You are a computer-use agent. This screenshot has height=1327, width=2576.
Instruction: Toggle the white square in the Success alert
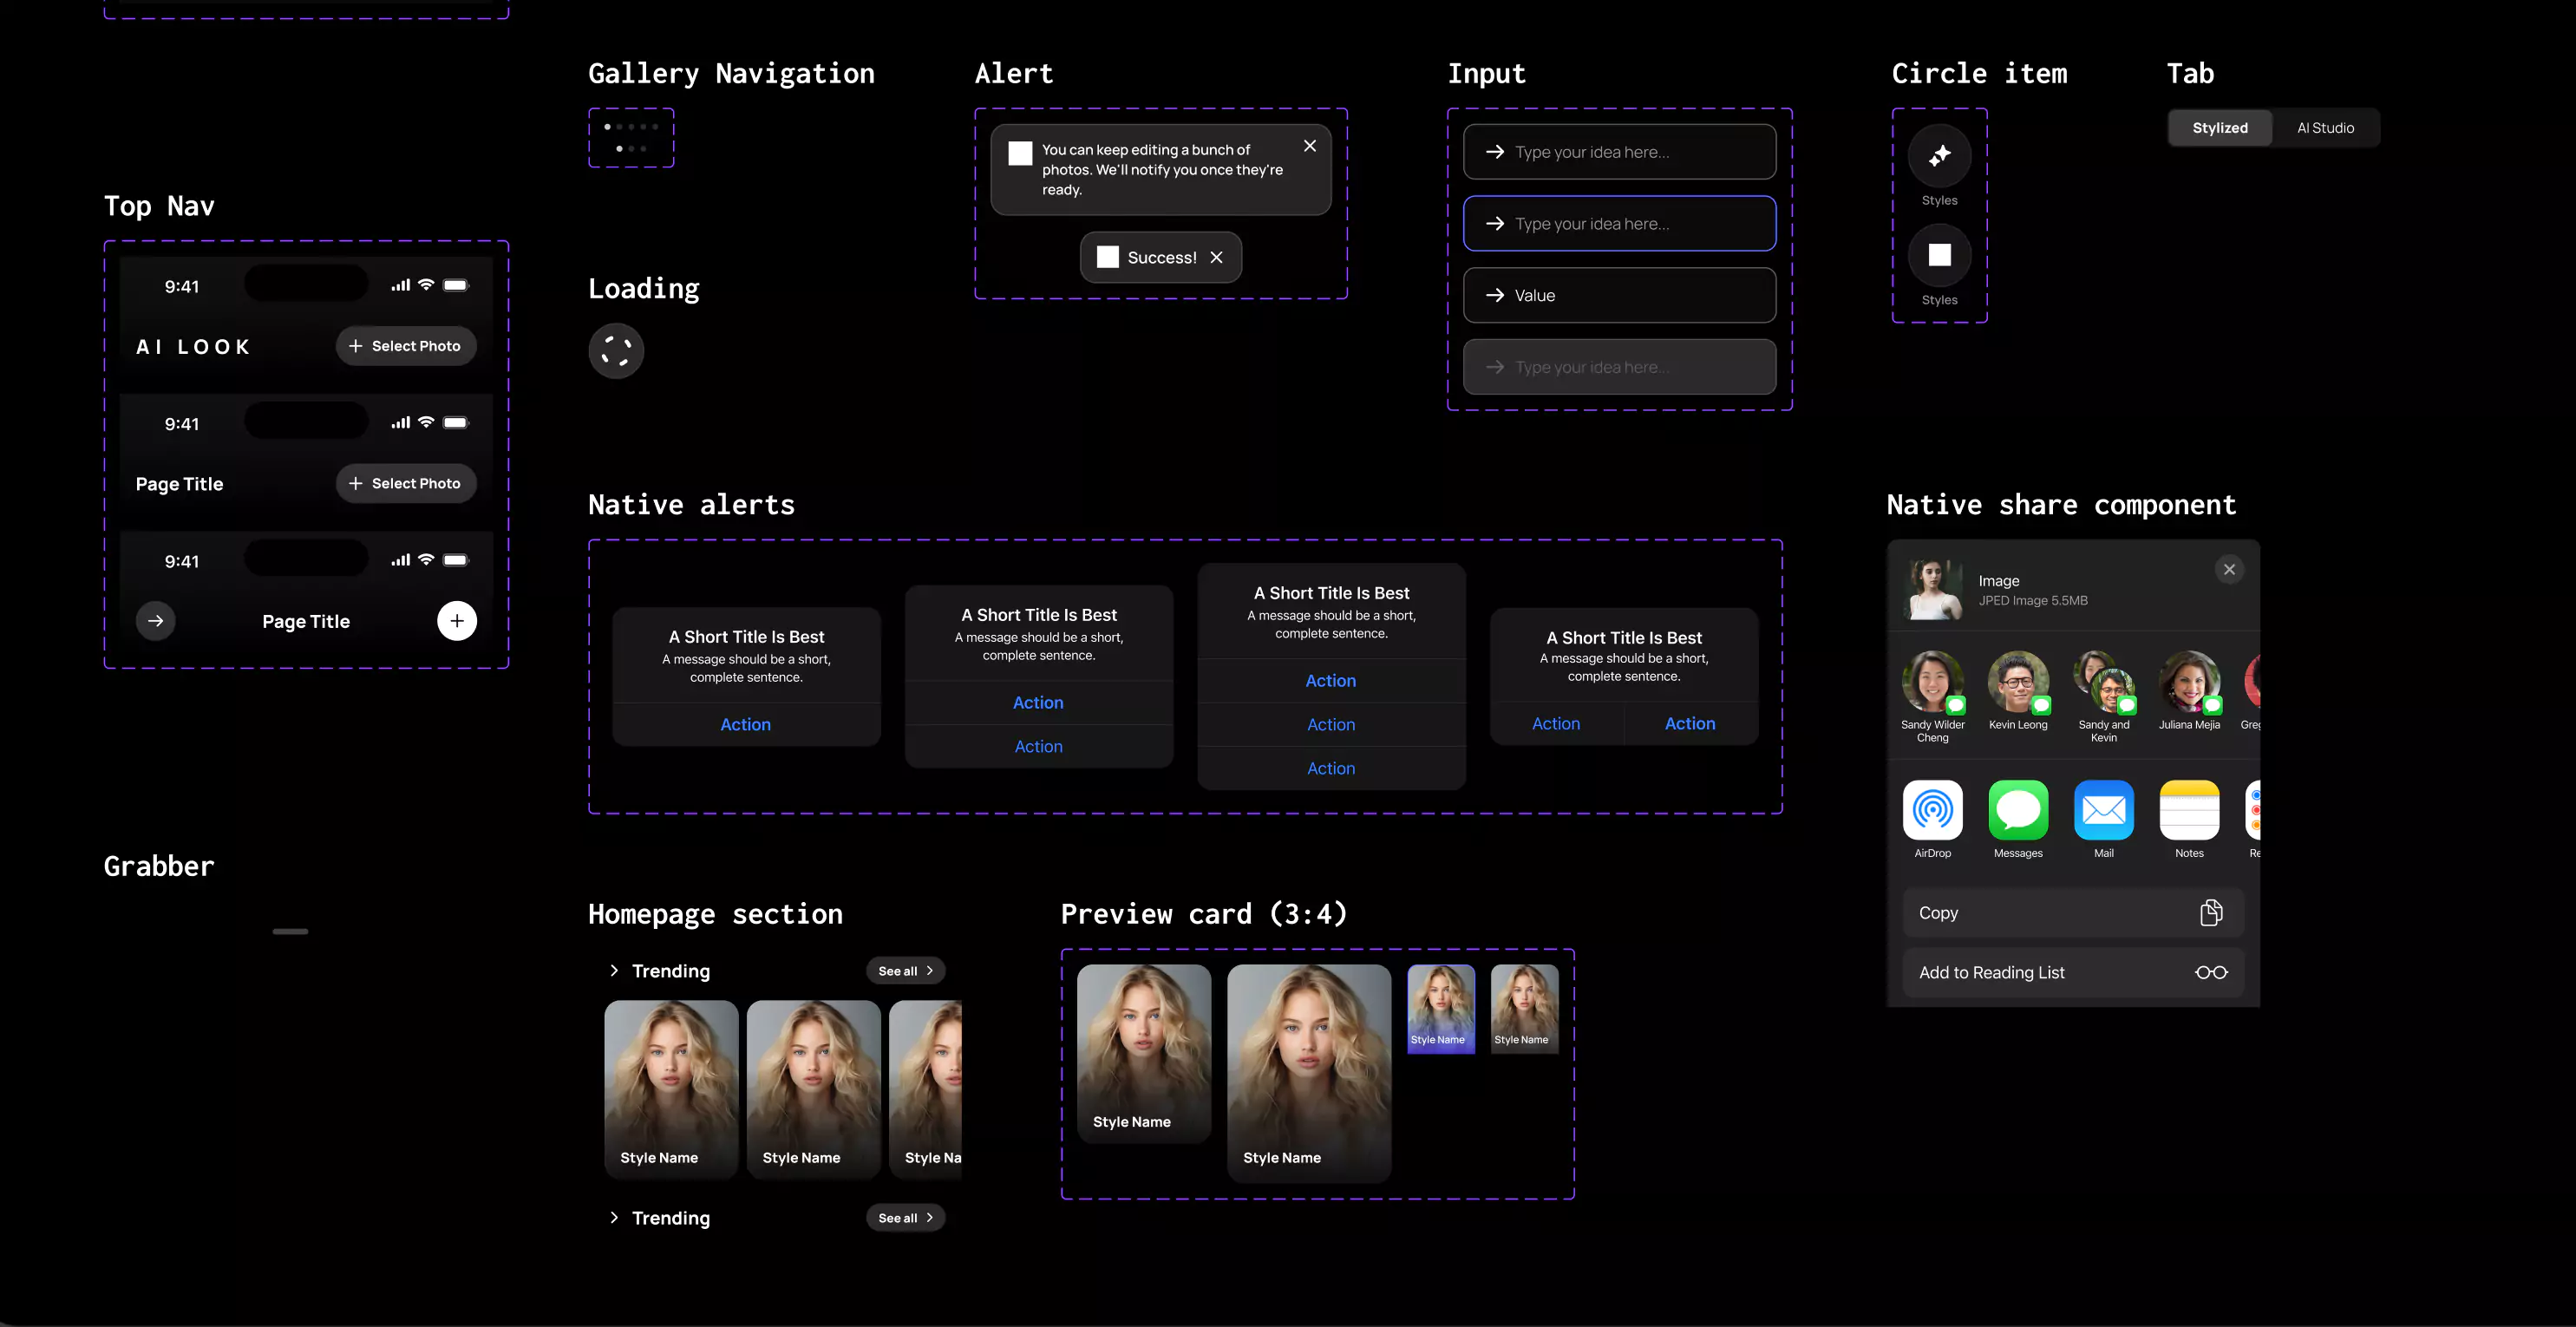coord(1107,258)
